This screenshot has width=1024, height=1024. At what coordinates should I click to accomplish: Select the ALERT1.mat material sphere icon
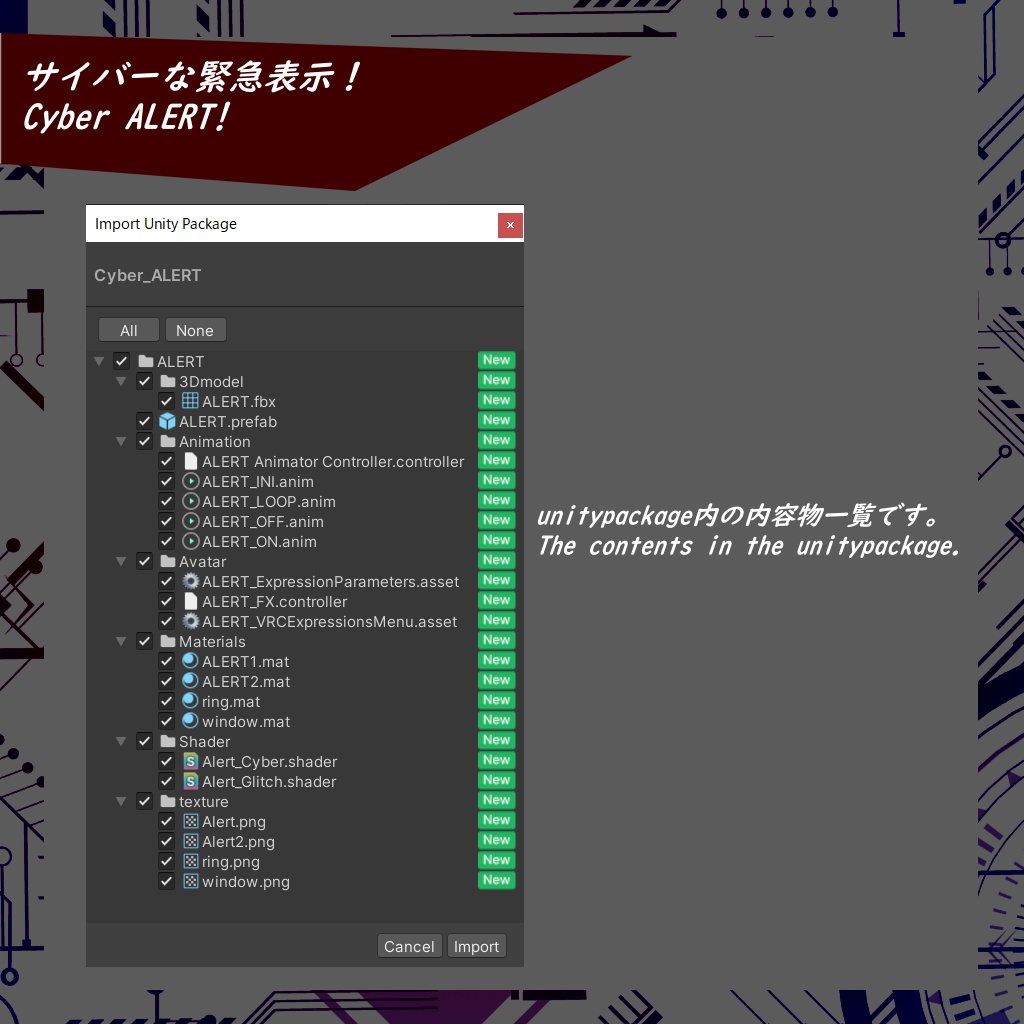click(x=190, y=661)
